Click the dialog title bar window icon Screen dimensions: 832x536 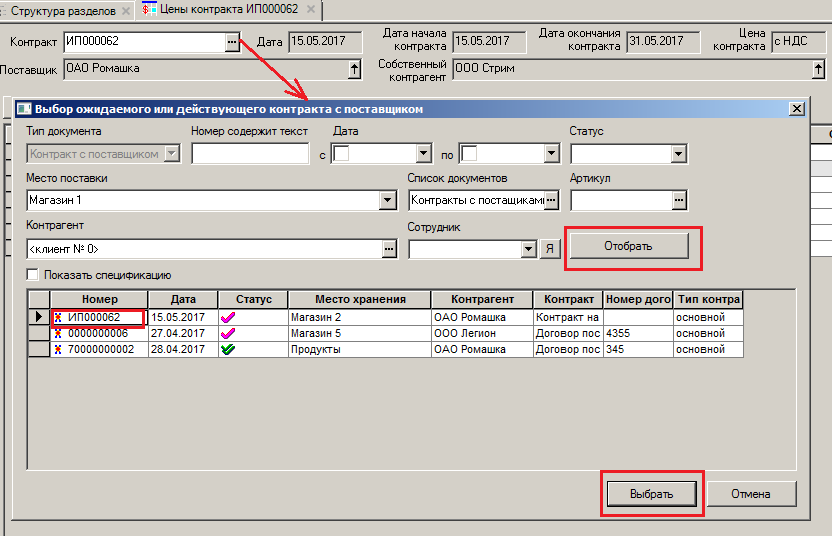pos(23,109)
